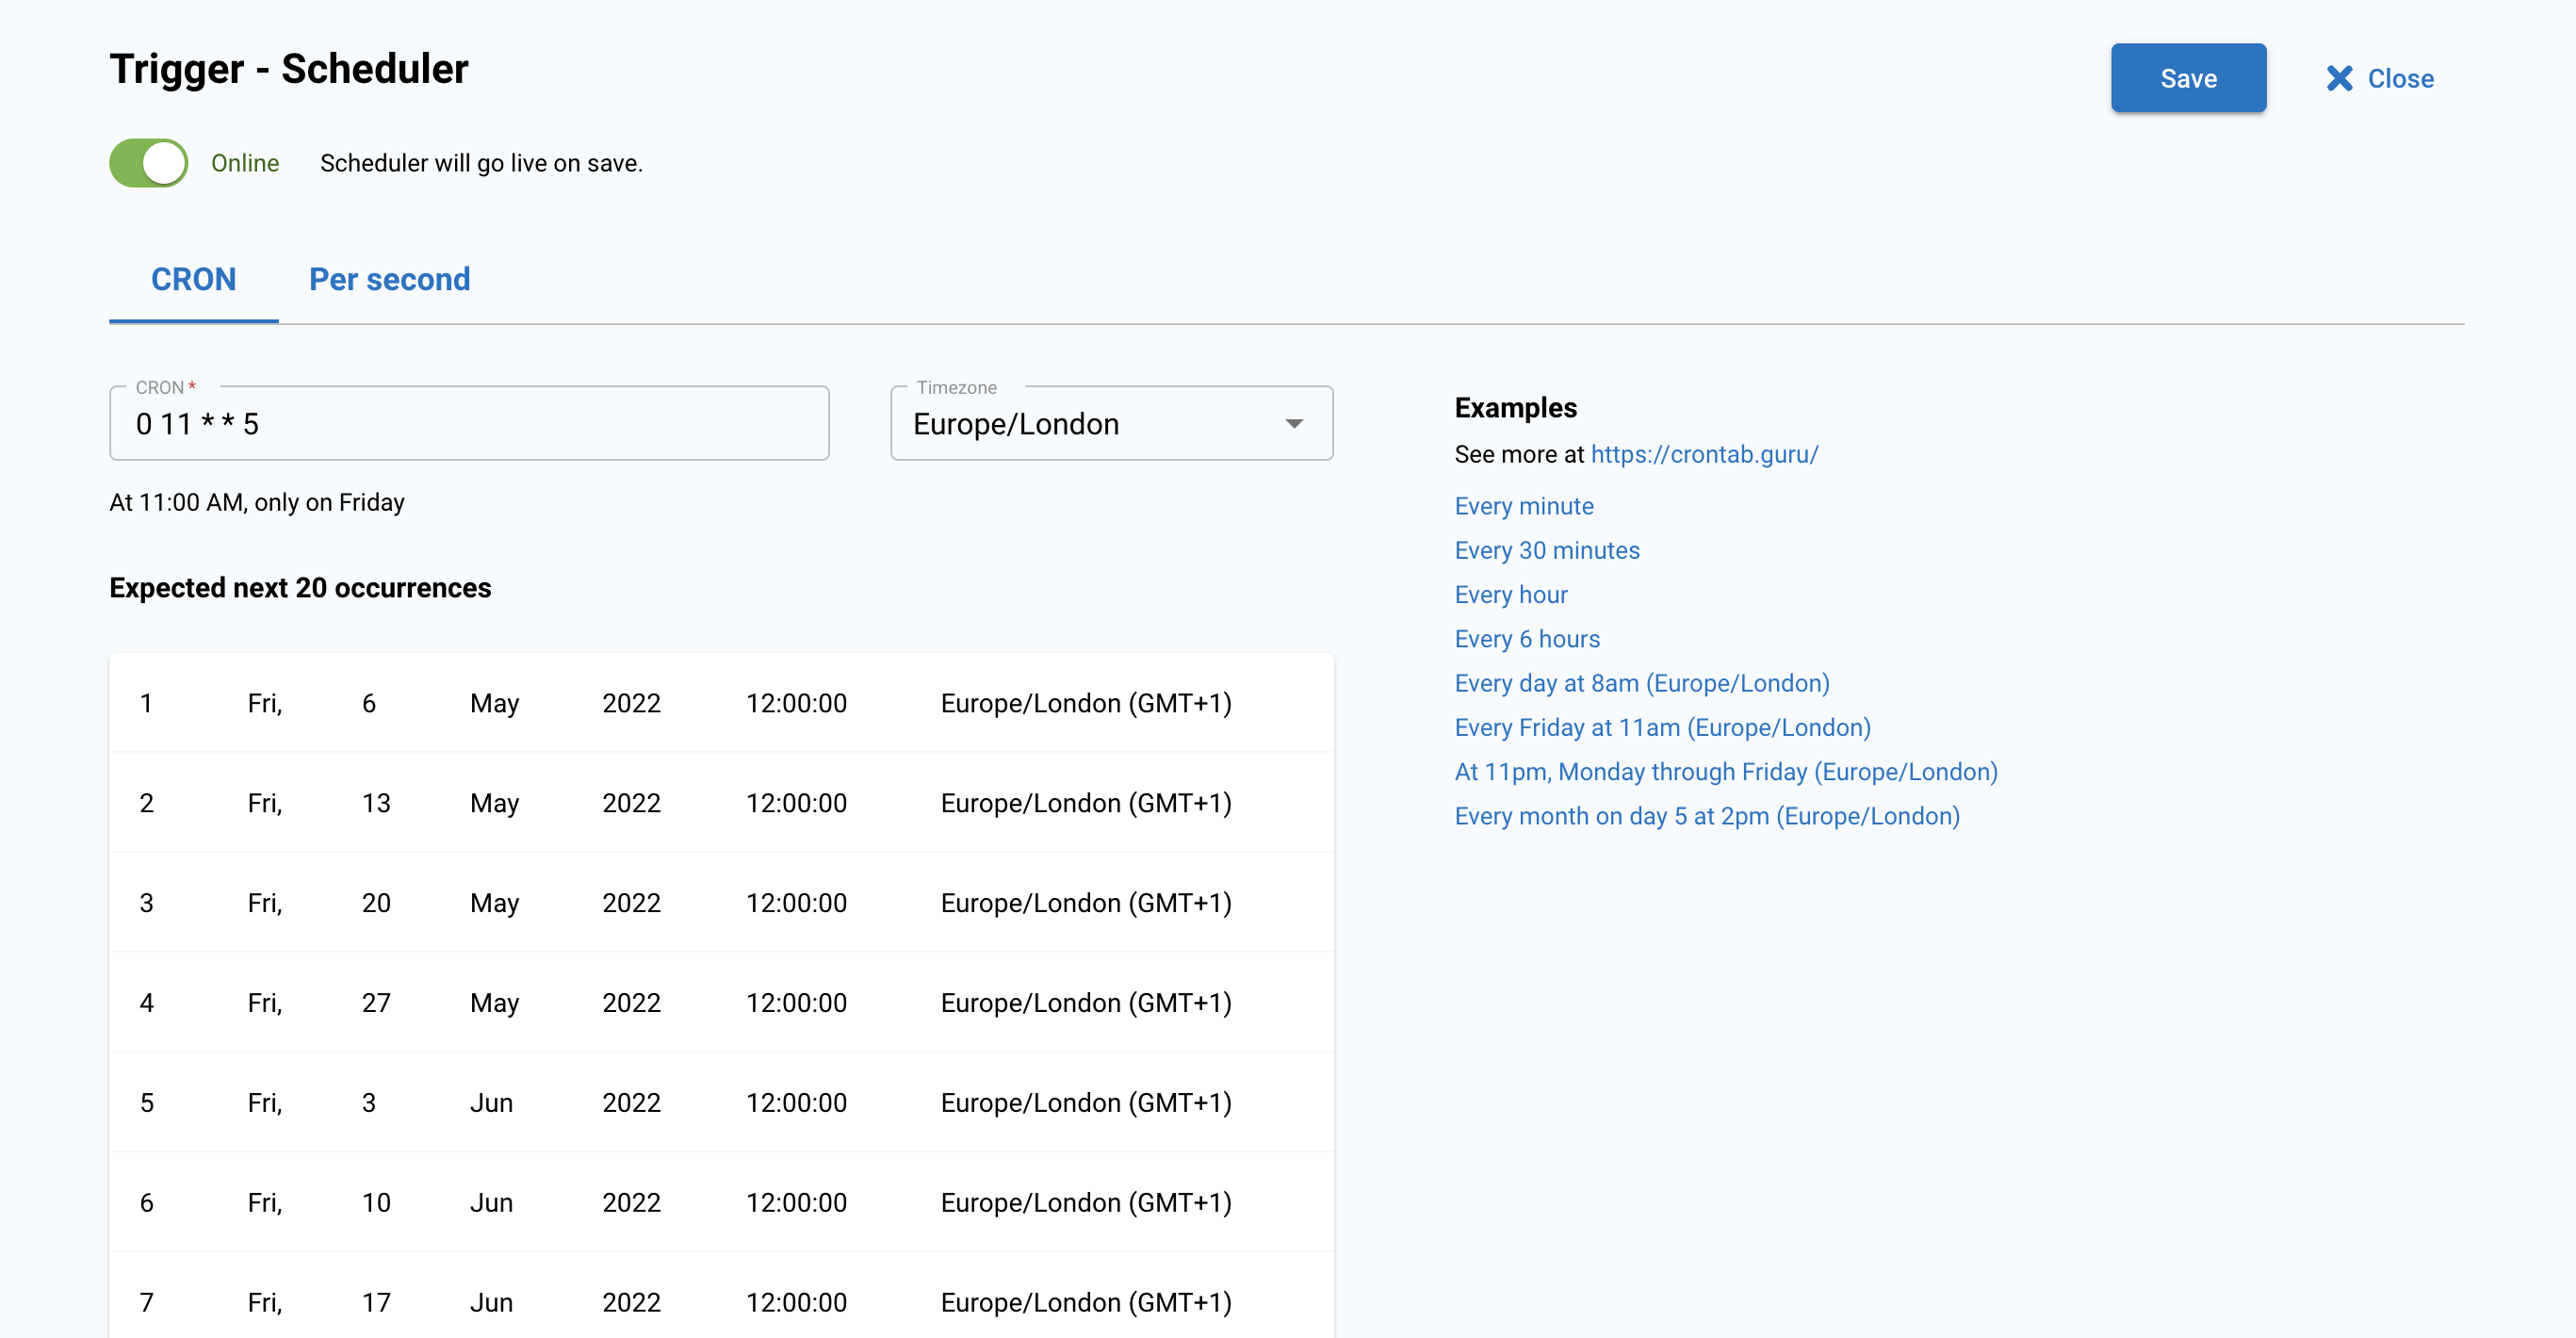Image resolution: width=2576 pixels, height=1338 pixels.
Task: Click the Save button
Action: 2188,78
